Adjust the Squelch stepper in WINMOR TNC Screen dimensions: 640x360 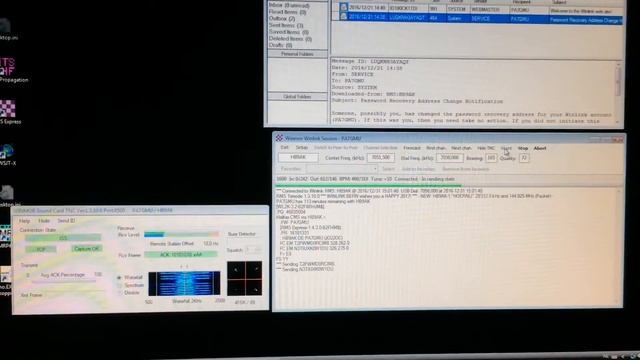click(x=253, y=250)
